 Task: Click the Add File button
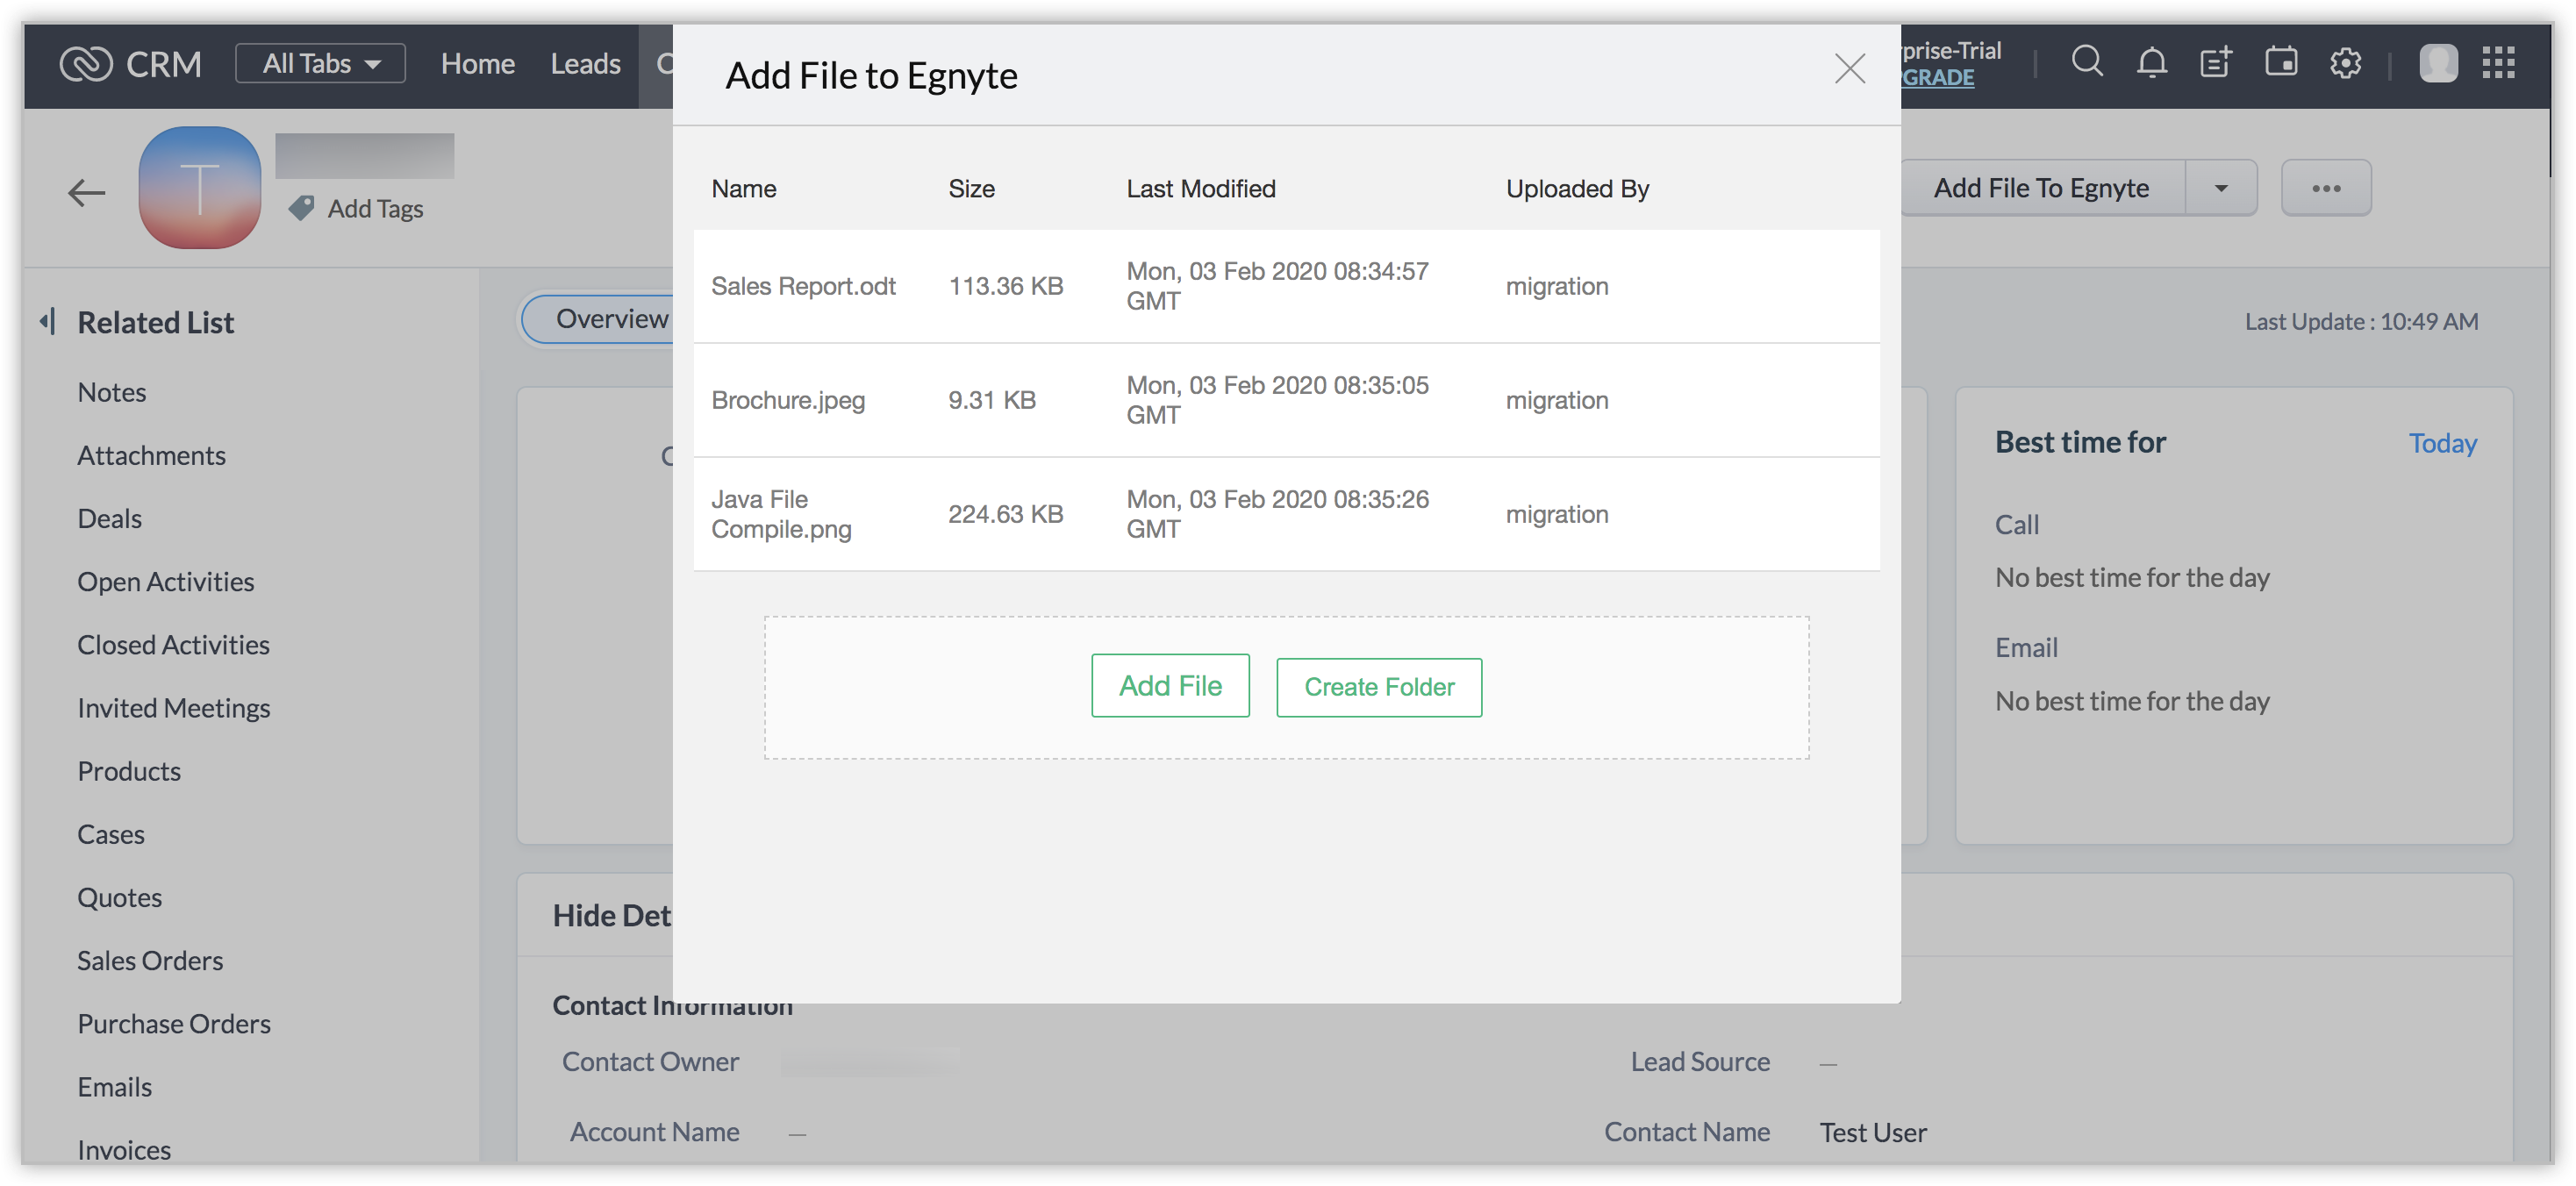[x=1170, y=685]
